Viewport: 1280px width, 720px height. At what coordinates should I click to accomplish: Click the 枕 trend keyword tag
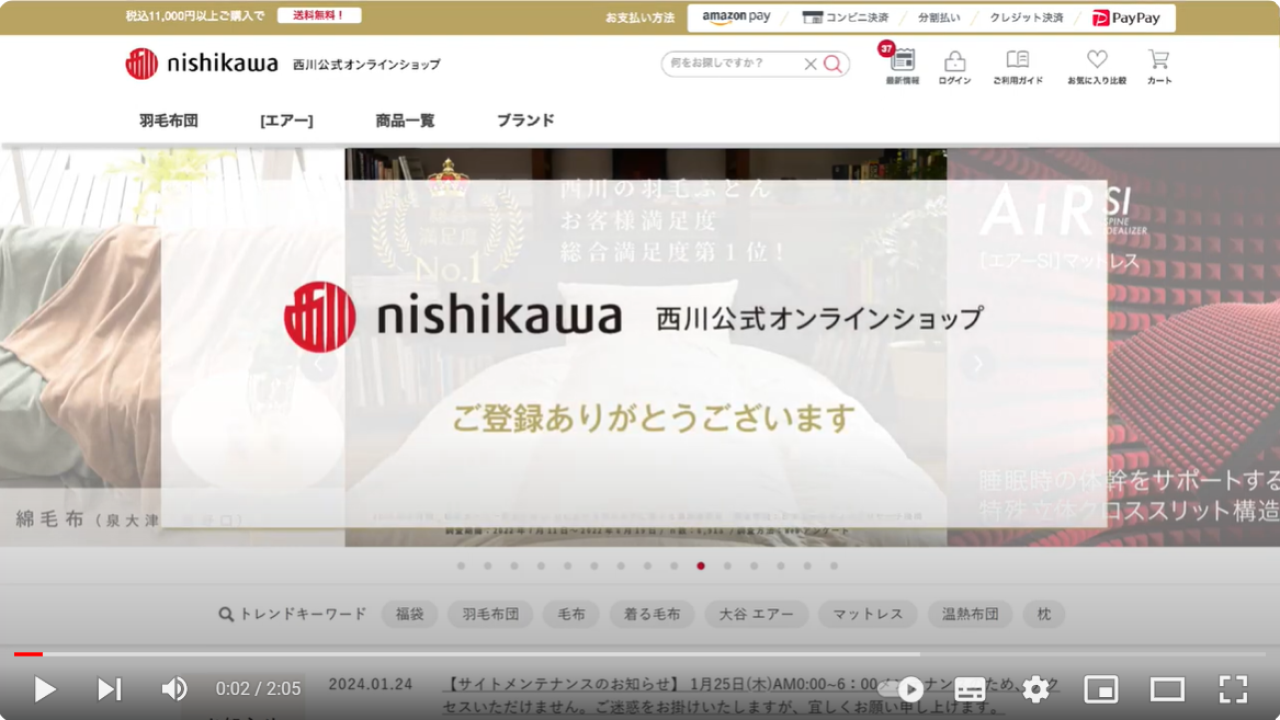point(1044,614)
